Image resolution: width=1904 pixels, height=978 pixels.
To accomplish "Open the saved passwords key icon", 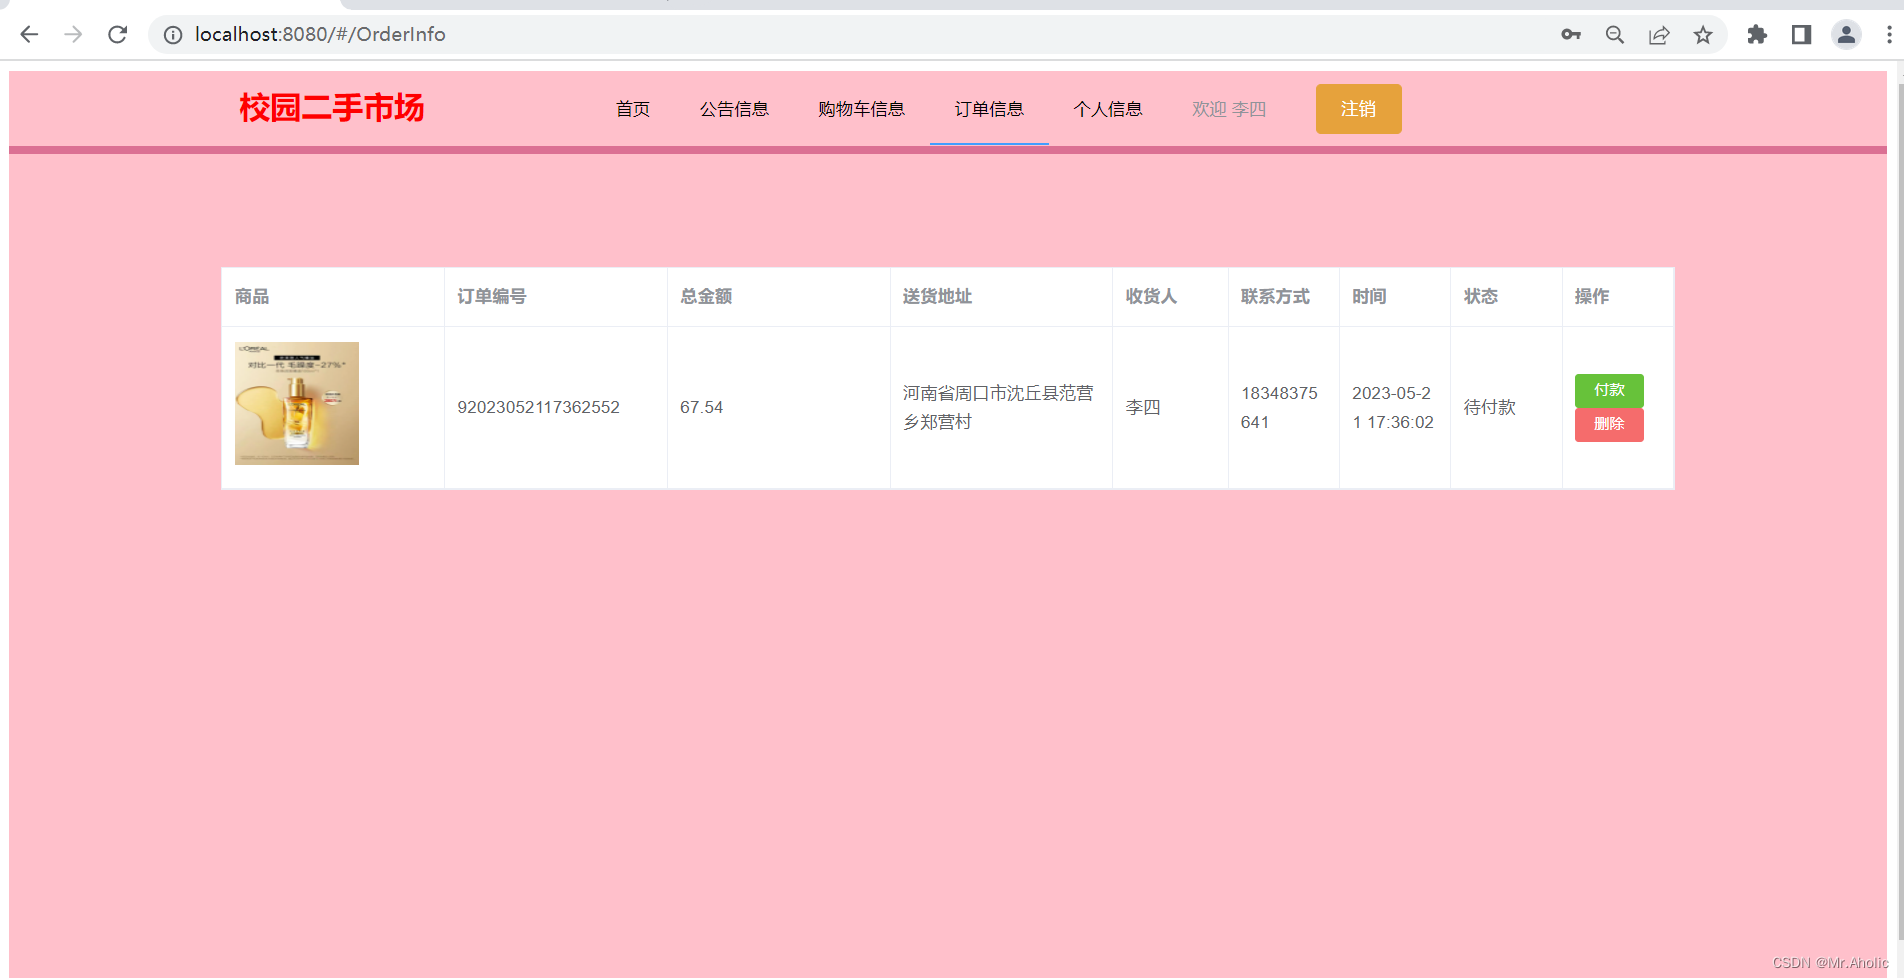I will point(1571,35).
